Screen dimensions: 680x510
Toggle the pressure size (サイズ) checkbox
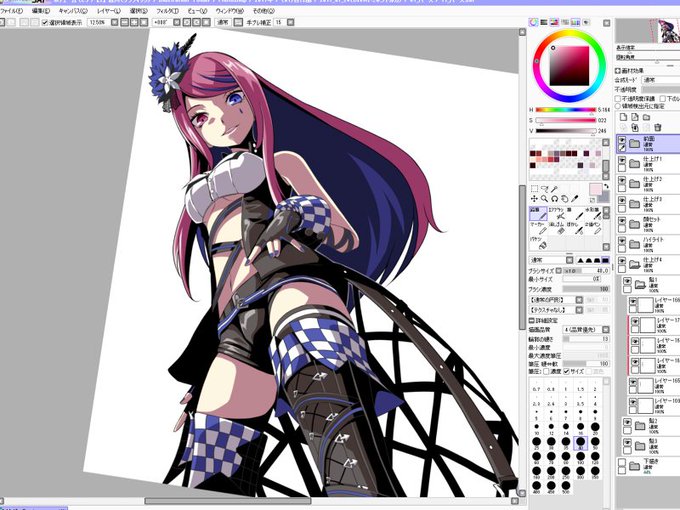click(566, 372)
